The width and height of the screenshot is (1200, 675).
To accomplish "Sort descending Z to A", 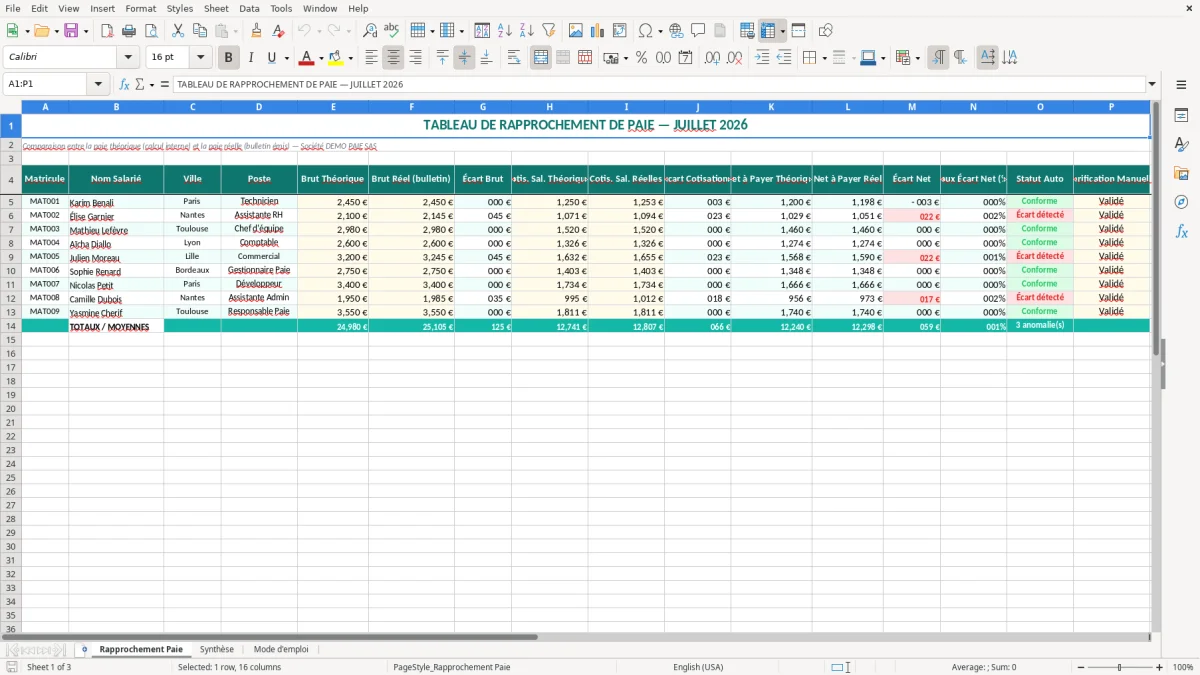I will (526, 31).
